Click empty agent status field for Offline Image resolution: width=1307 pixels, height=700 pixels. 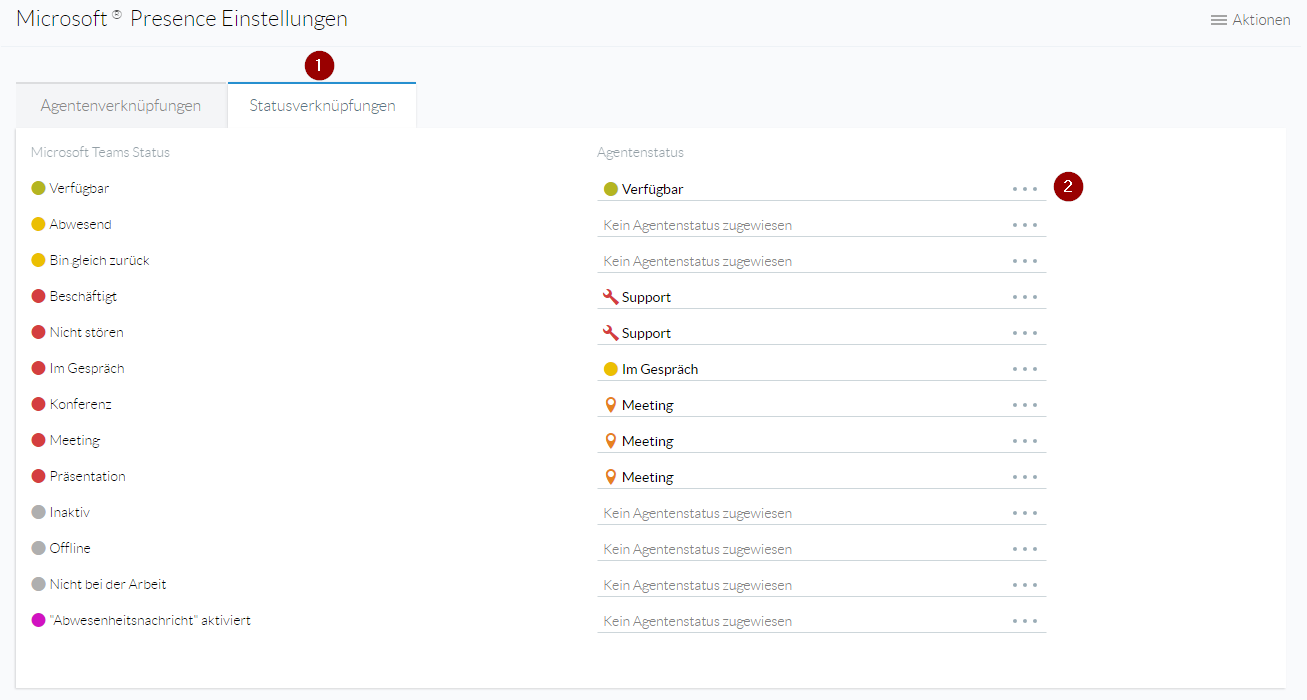[x=822, y=549]
